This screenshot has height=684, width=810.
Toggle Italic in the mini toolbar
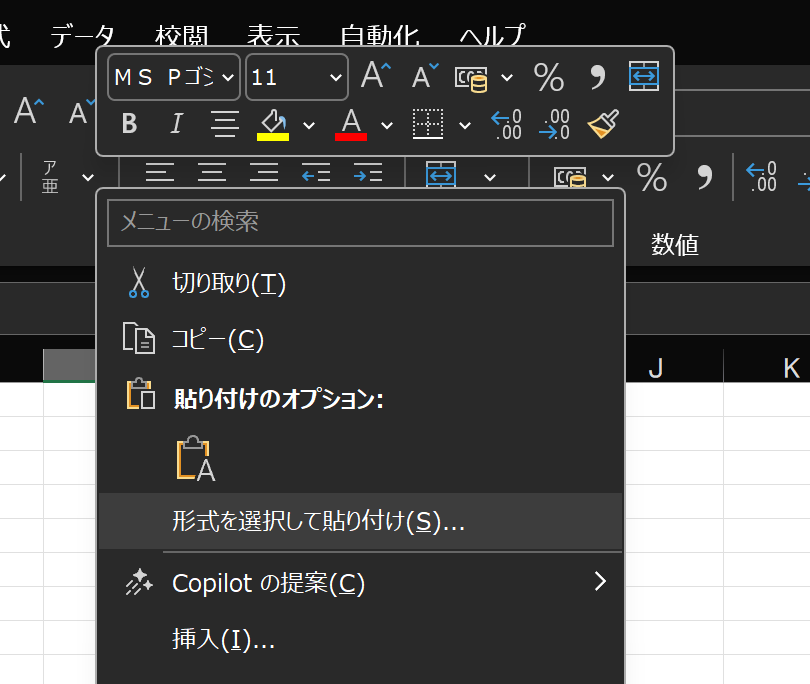pos(177,124)
